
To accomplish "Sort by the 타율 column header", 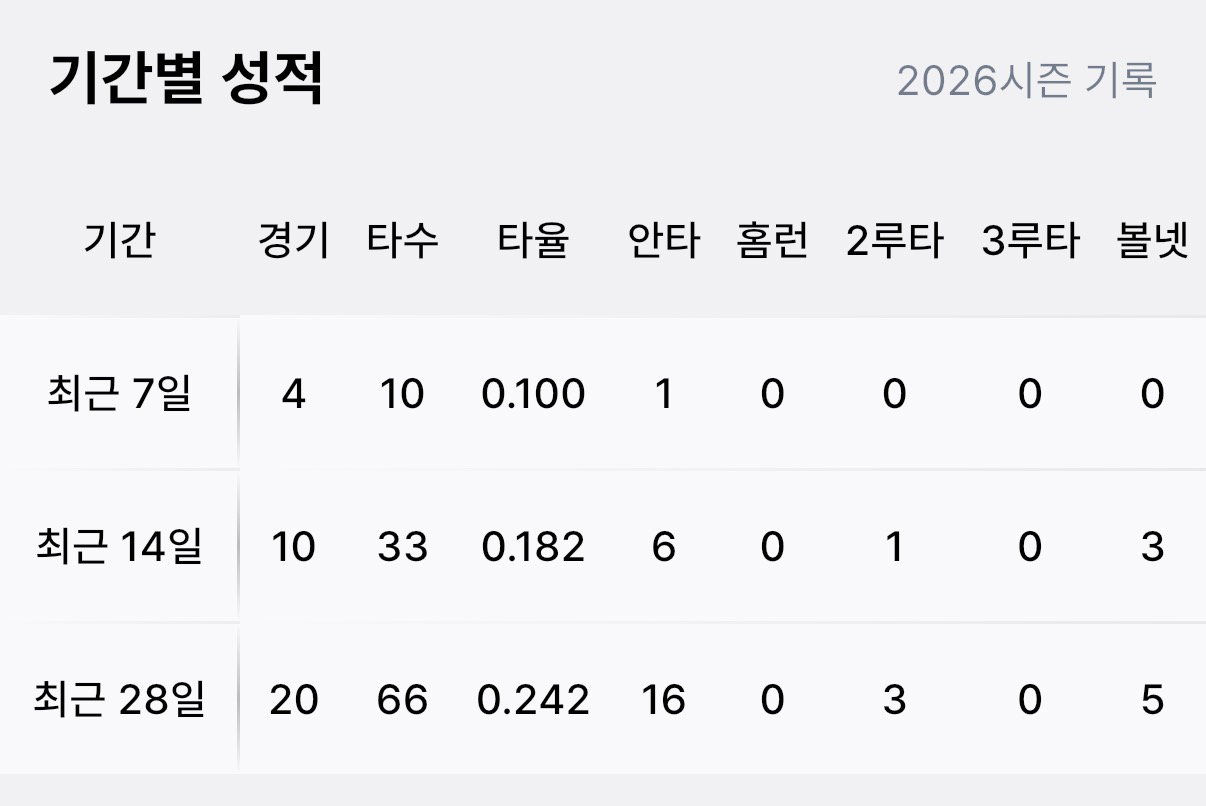I will tap(533, 242).
